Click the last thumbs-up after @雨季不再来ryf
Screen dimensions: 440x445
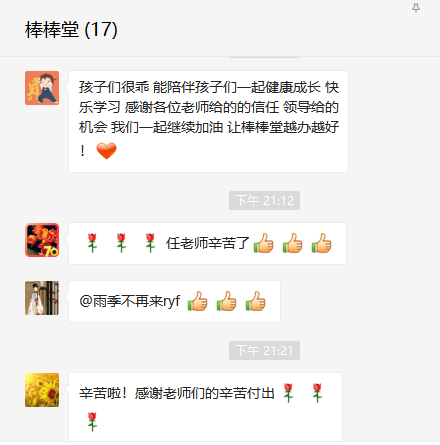(x=255, y=301)
